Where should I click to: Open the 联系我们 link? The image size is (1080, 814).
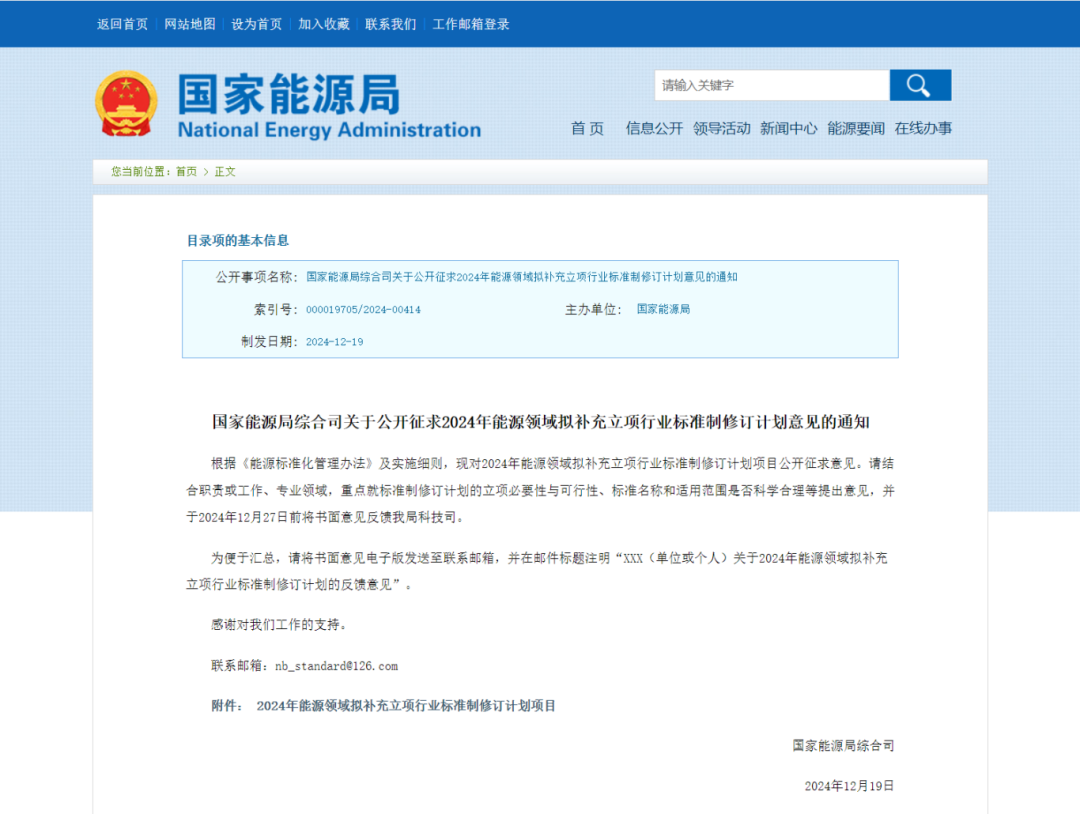pyautogui.click(x=391, y=24)
